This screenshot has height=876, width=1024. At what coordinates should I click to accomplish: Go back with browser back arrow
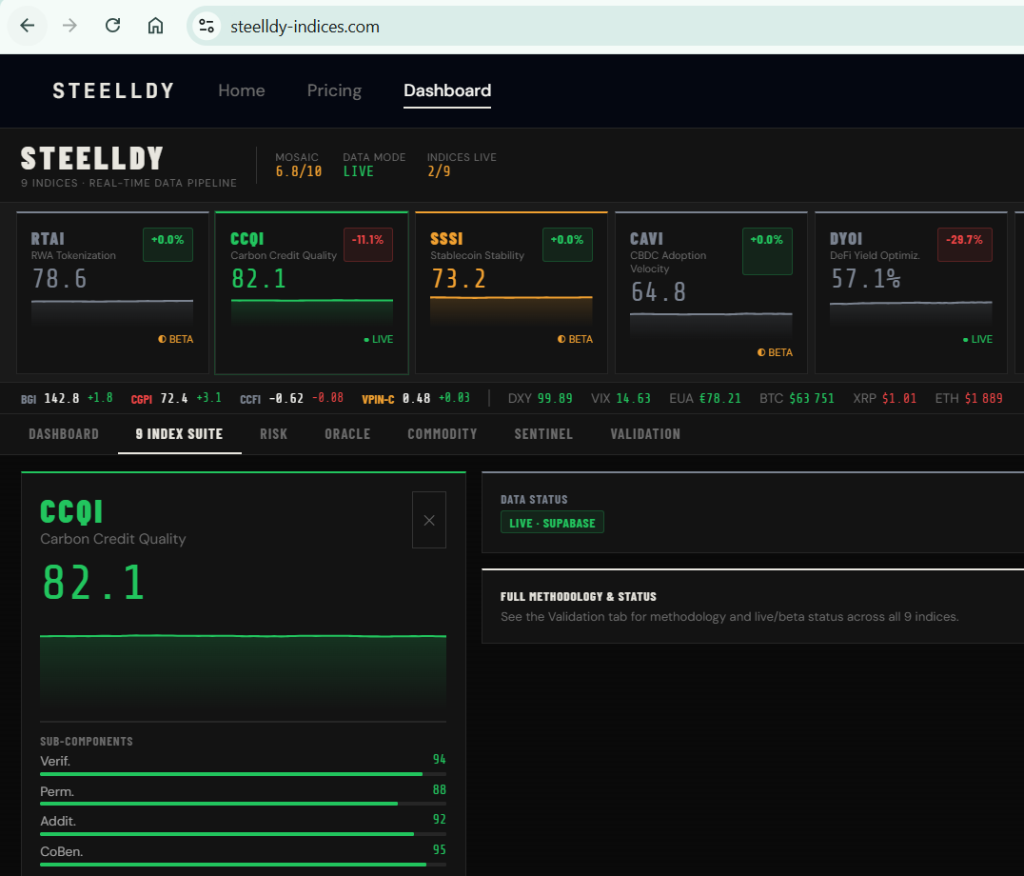(x=27, y=25)
